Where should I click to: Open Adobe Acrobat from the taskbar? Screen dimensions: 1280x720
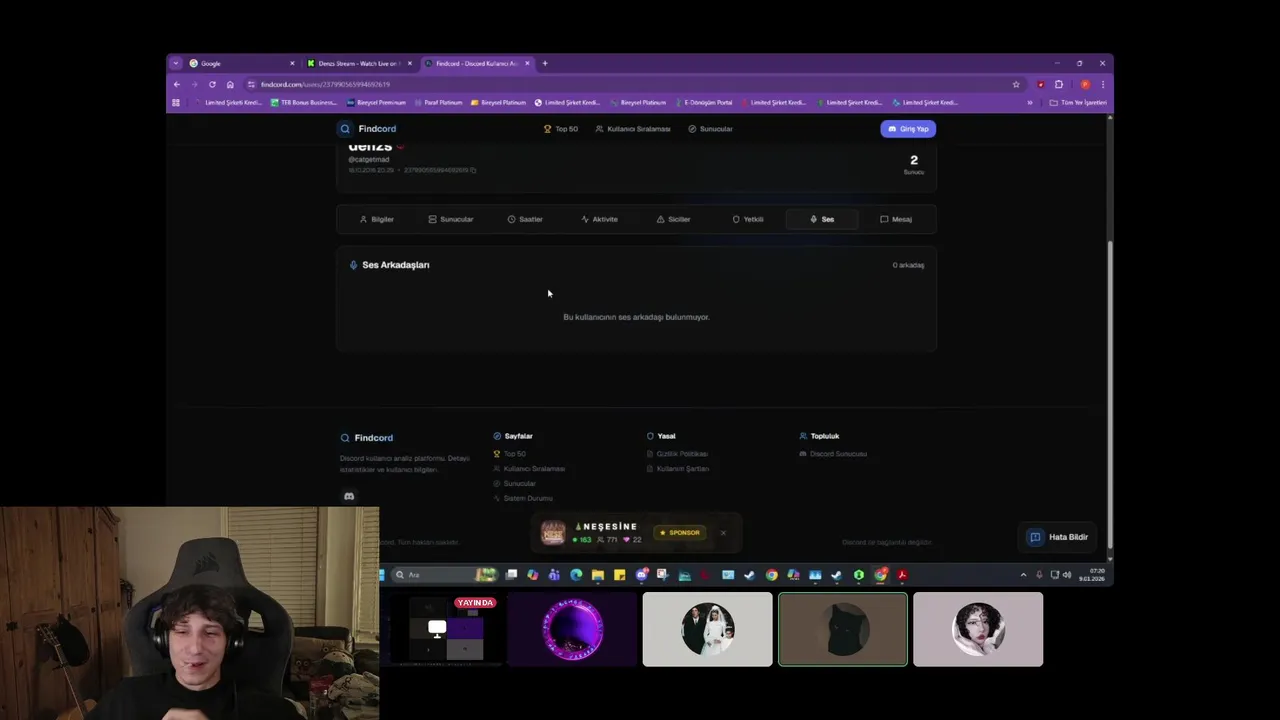pos(902,575)
